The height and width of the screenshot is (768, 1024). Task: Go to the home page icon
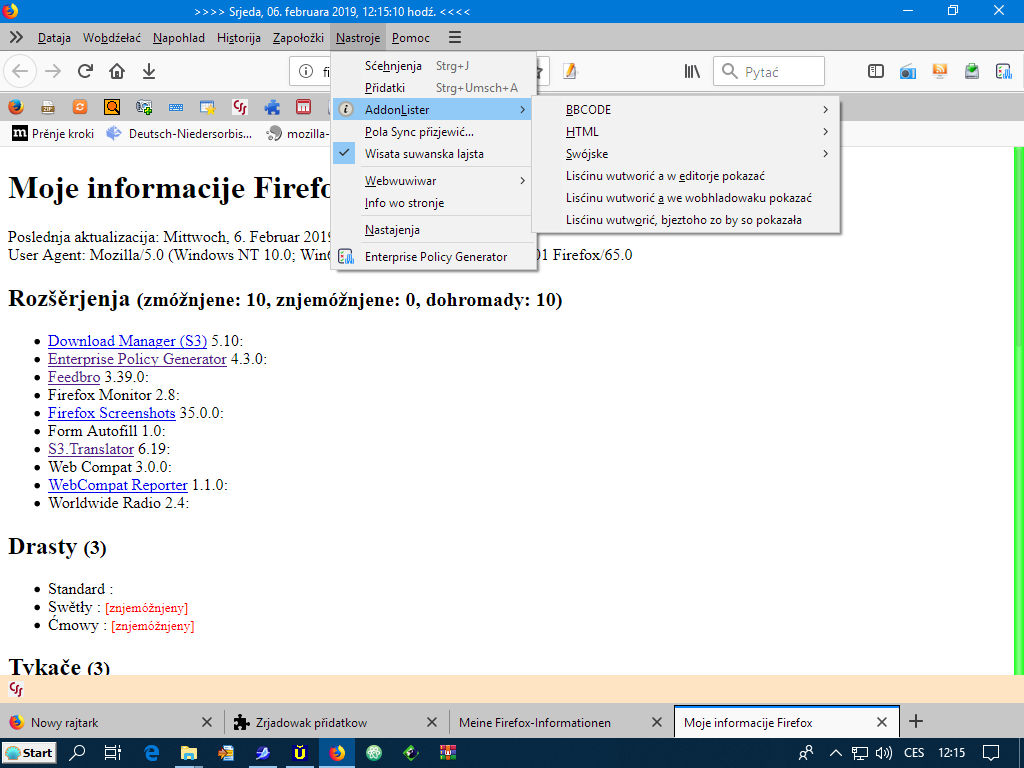(x=117, y=71)
